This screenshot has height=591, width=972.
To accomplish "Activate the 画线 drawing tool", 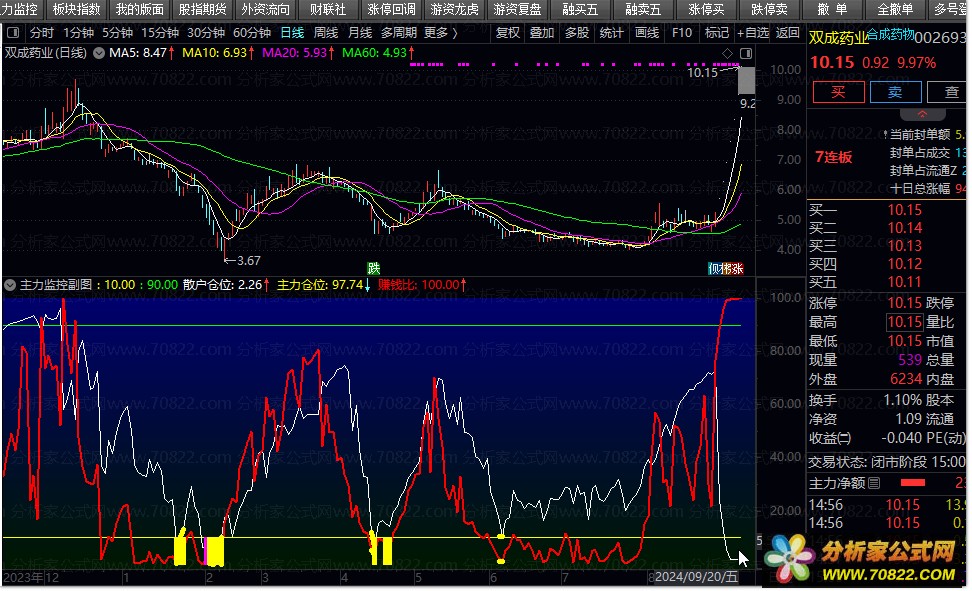I will pos(647,33).
